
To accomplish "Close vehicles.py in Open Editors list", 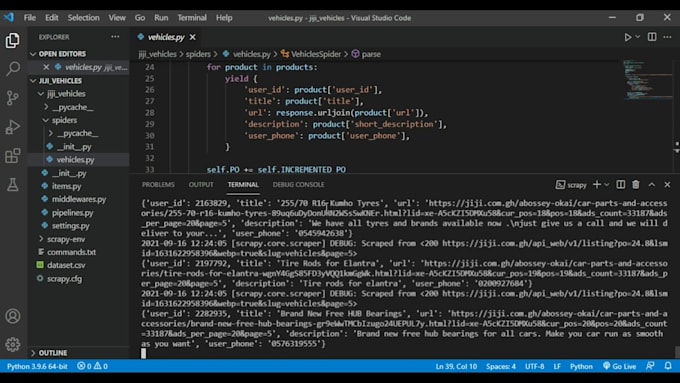I will pyautogui.click(x=46, y=67).
